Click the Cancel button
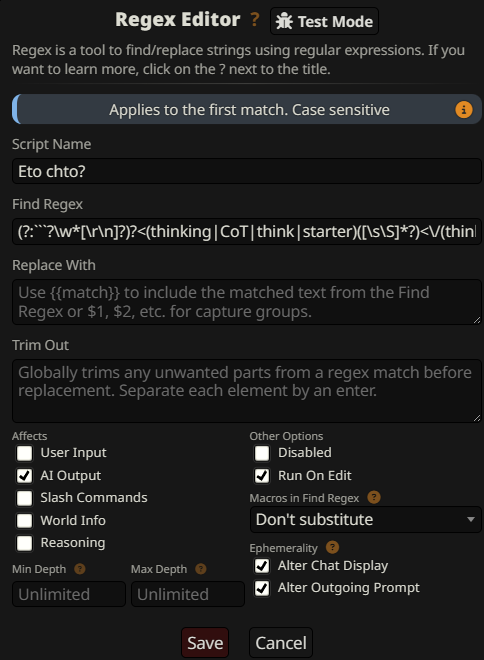The width and height of the screenshot is (484, 660). click(x=281, y=643)
